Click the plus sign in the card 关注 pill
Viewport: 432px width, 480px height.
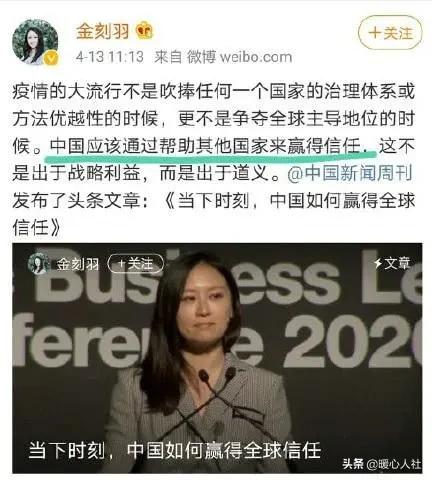121,264
